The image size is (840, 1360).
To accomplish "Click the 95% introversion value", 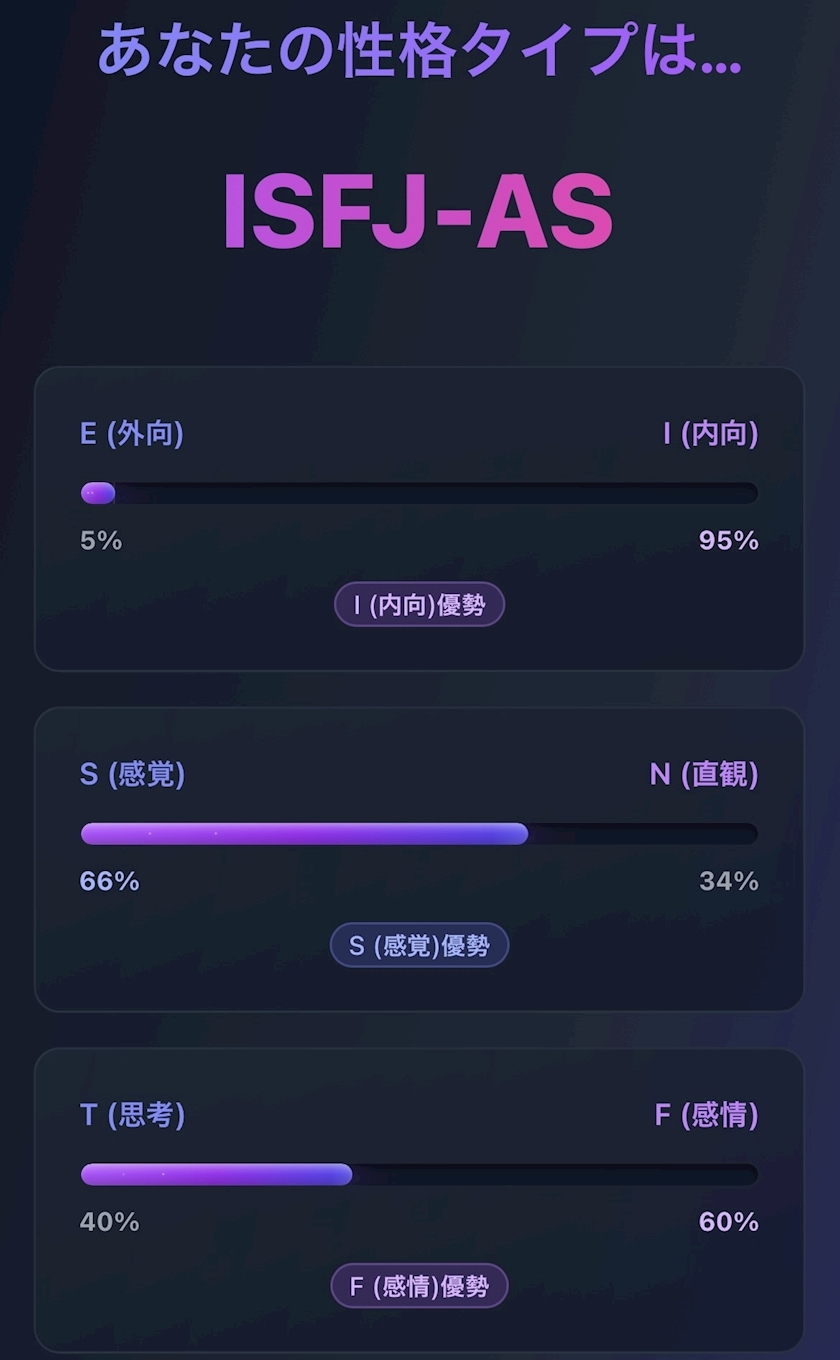I will point(728,541).
